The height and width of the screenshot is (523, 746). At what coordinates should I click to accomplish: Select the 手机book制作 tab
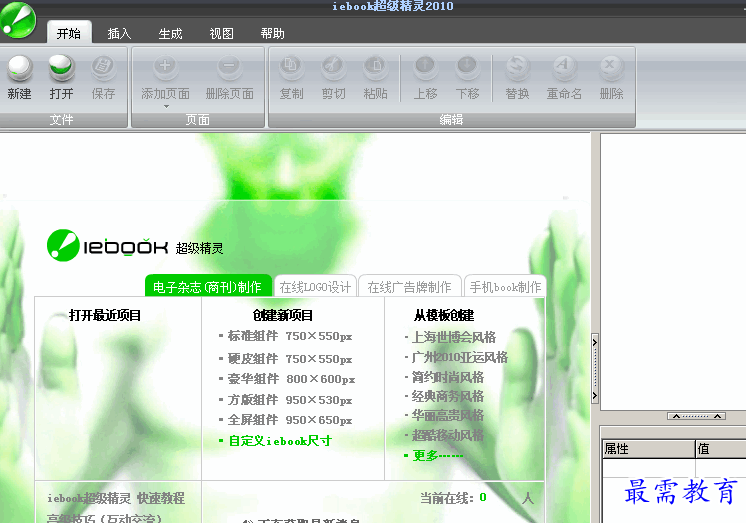point(505,286)
